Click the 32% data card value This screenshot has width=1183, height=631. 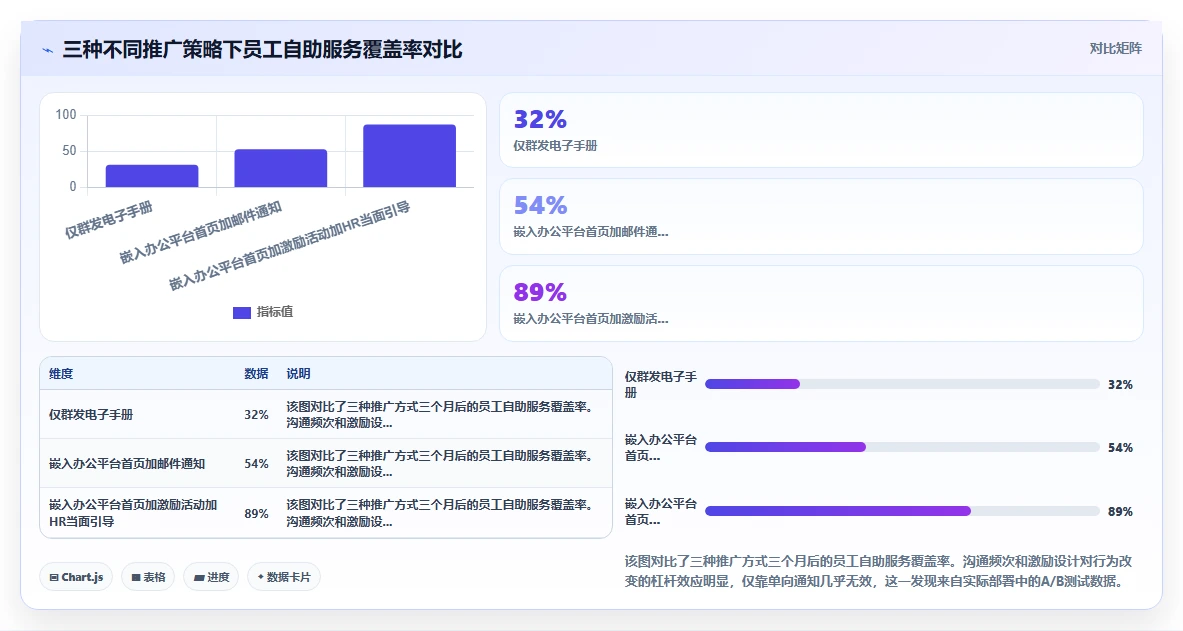[540, 119]
